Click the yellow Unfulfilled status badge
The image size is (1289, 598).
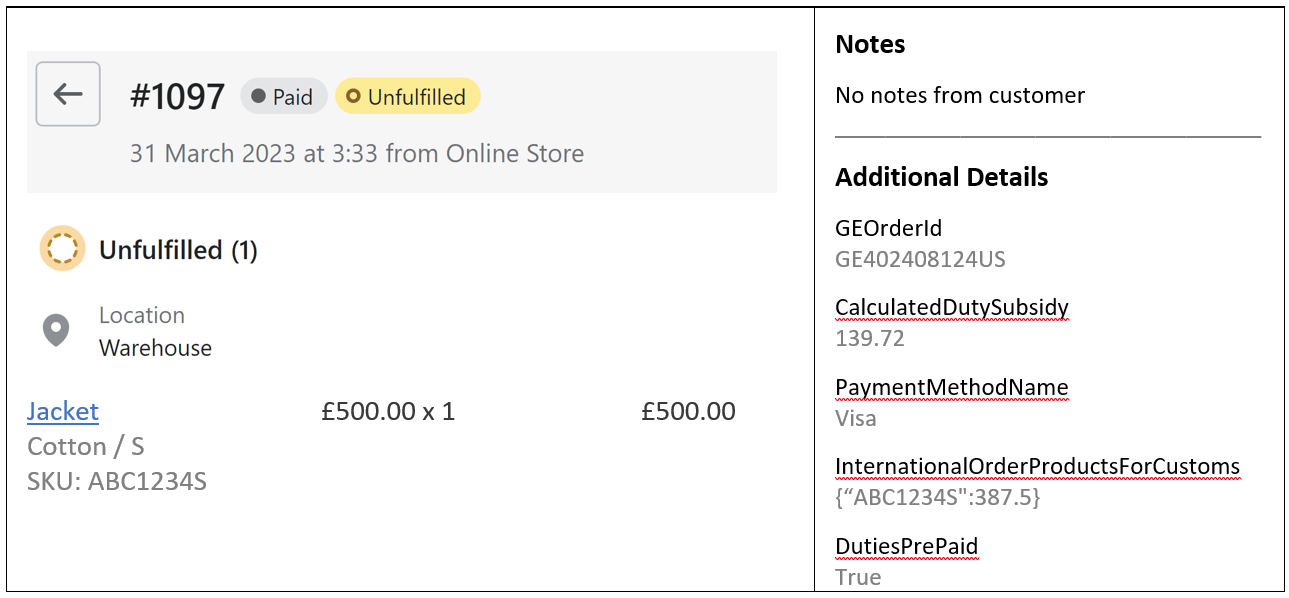(x=408, y=97)
